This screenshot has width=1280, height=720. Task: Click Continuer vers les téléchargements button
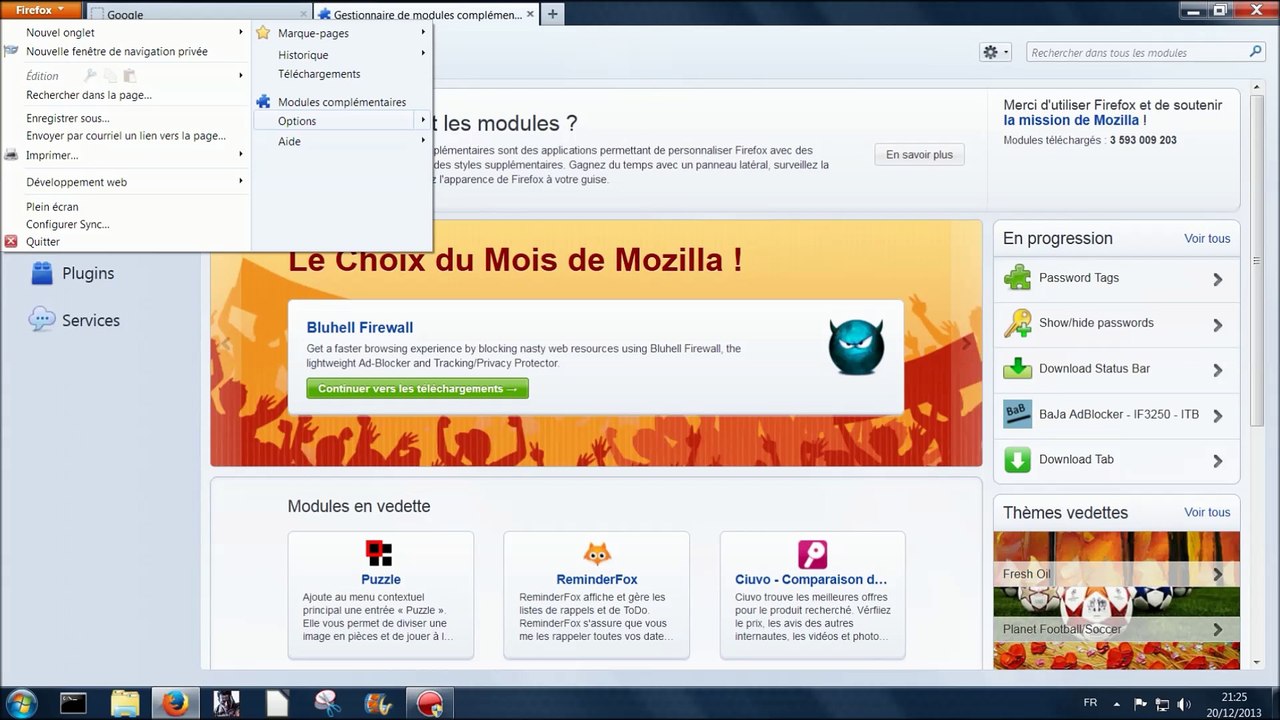[417, 388]
